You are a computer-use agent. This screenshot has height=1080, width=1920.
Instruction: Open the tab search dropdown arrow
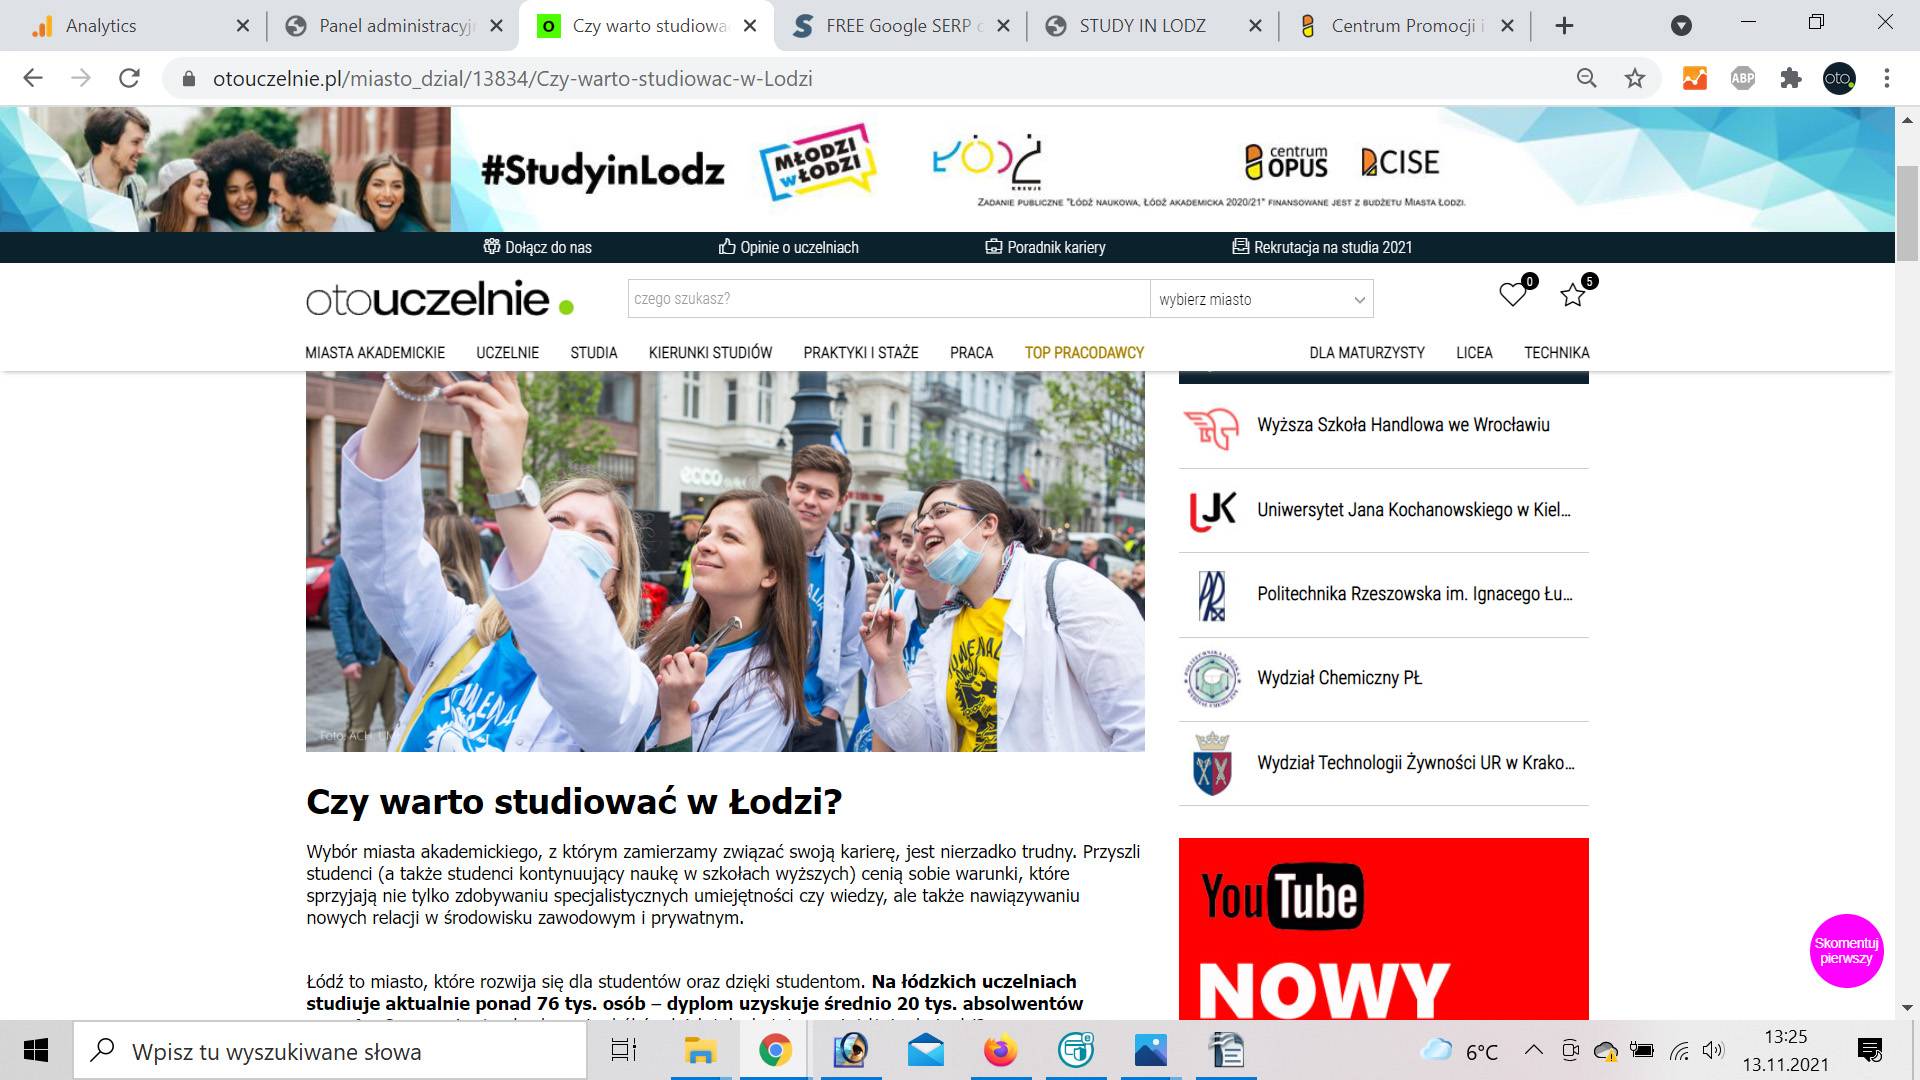(x=1682, y=26)
